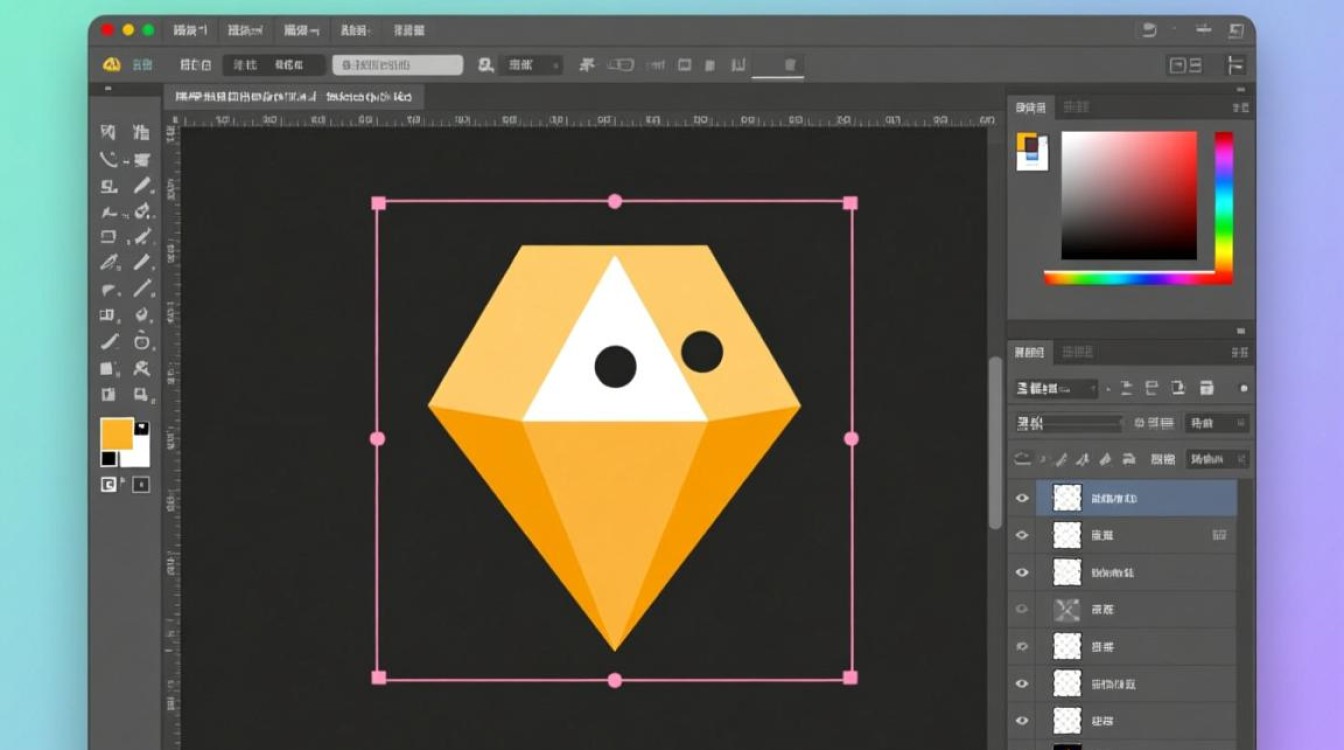Viewport: 1344px width, 750px height.
Task: Open the blend mode field in layers panel
Action: tap(1069, 423)
